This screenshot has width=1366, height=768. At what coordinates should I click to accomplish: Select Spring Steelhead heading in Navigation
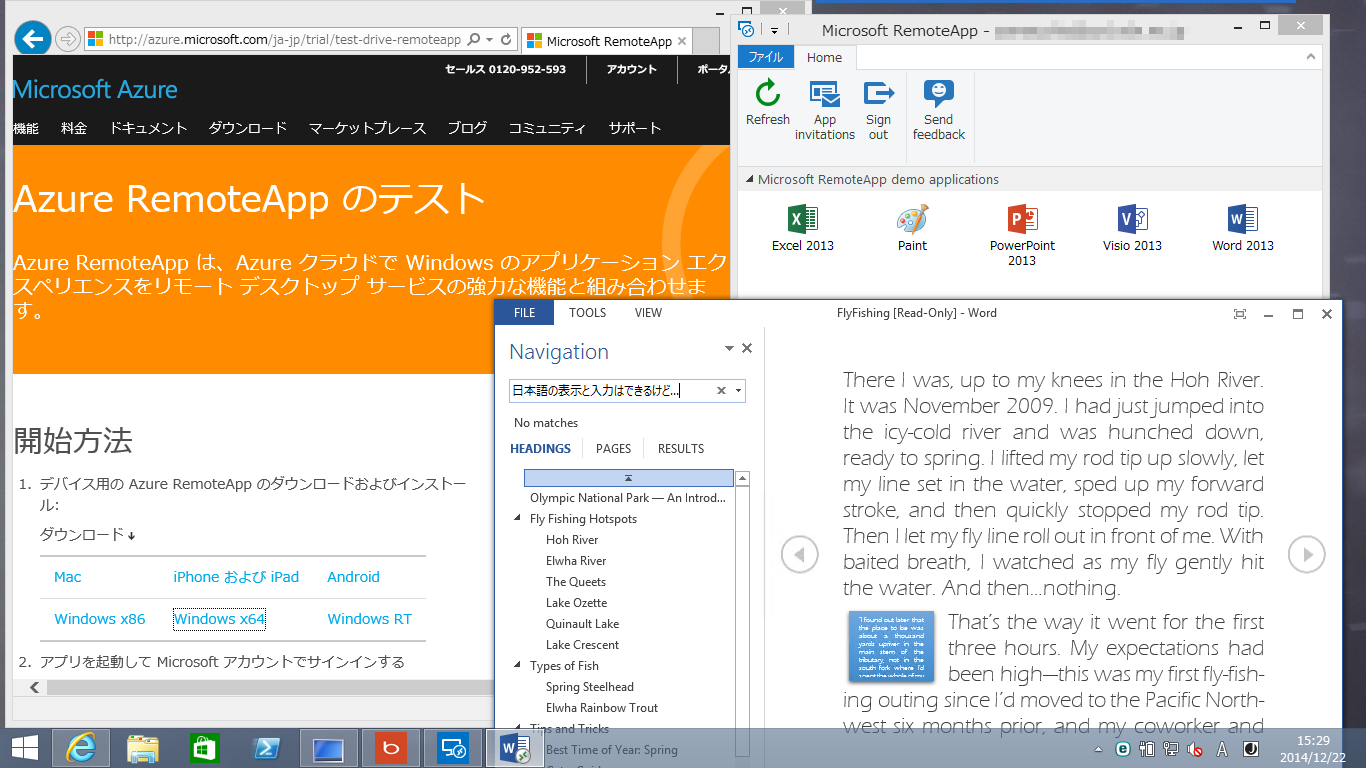pyautogui.click(x=590, y=687)
